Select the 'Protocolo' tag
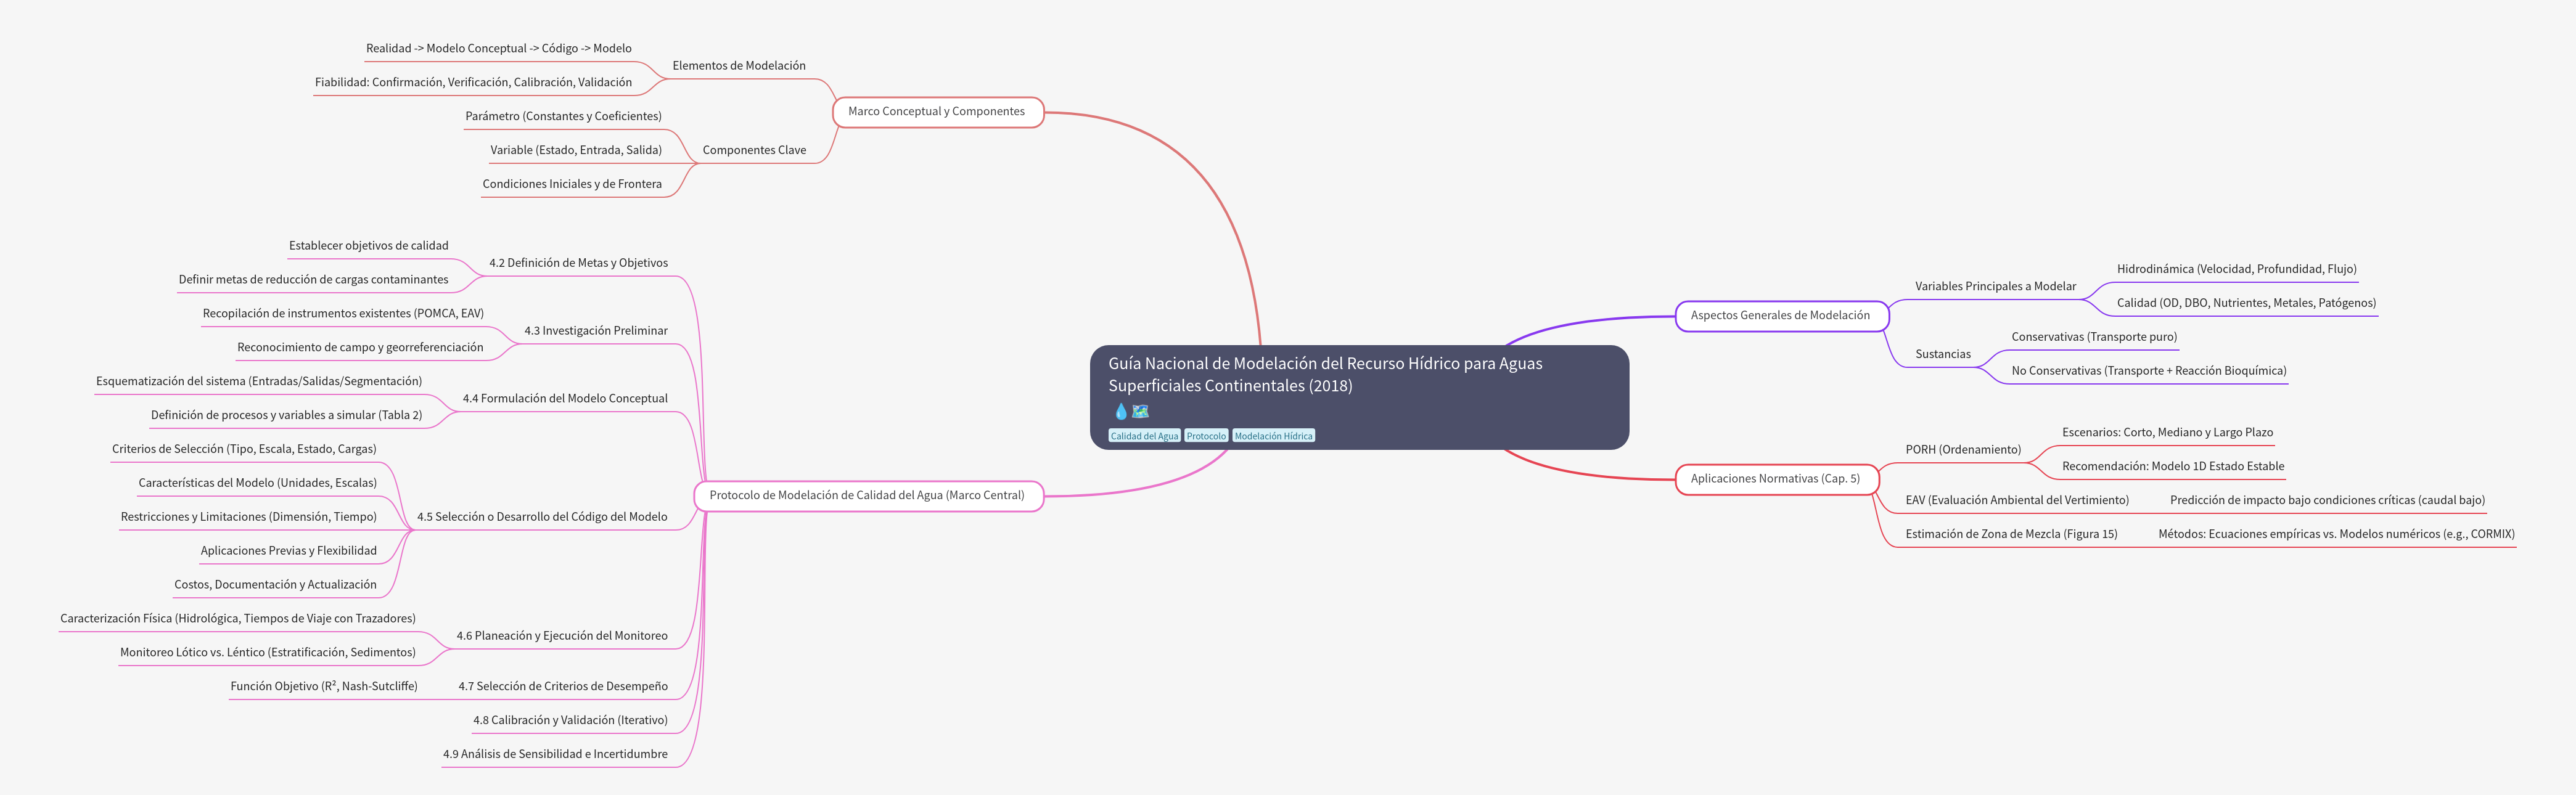Screen dimensions: 2576x795 1206,436
